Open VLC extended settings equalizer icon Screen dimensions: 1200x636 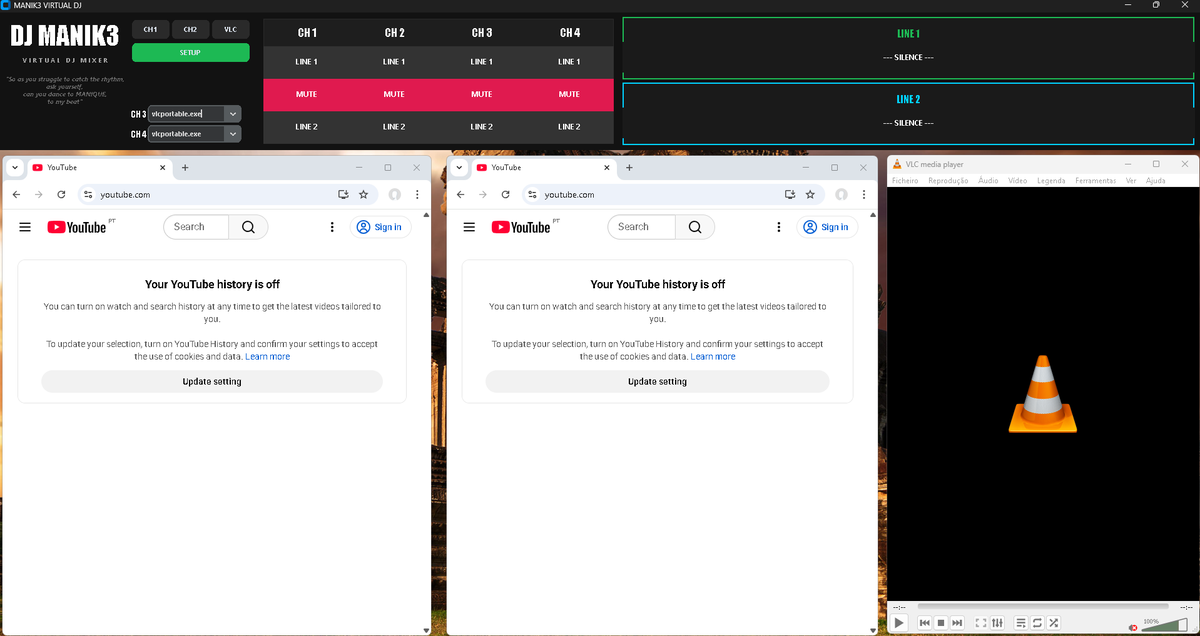997,622
